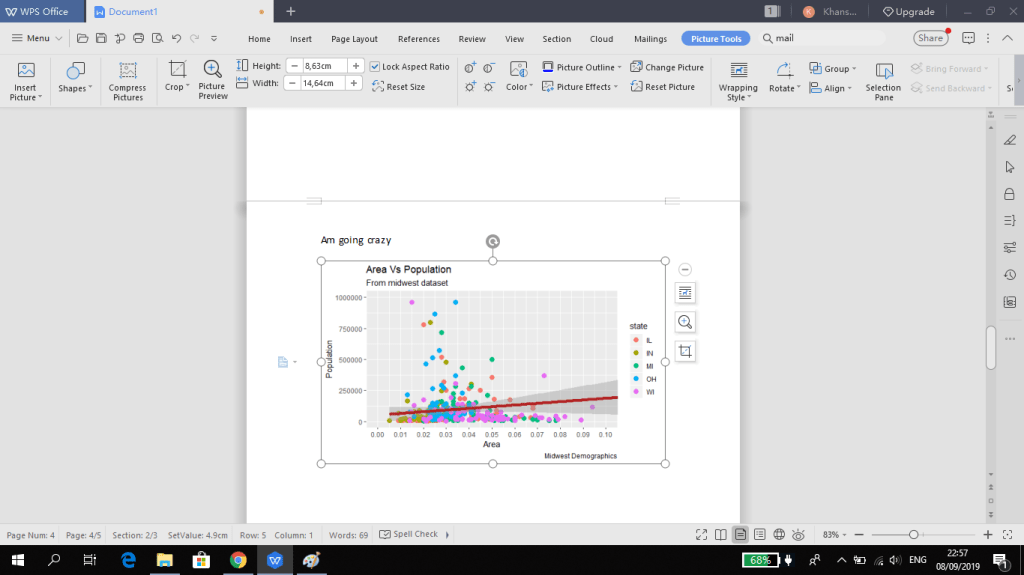Click the Reset Size button

pos(398,87)
